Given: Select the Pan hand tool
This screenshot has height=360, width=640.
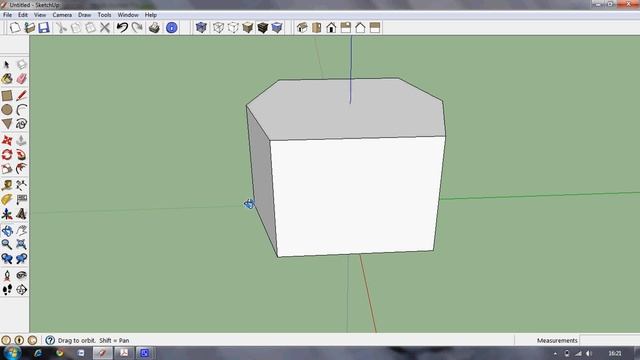Looking at the screenshot, I should point(21,231).
